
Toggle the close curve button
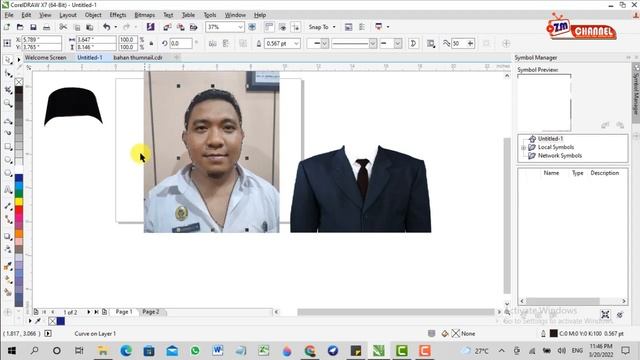pyautogui.click(x=413, y=43)
